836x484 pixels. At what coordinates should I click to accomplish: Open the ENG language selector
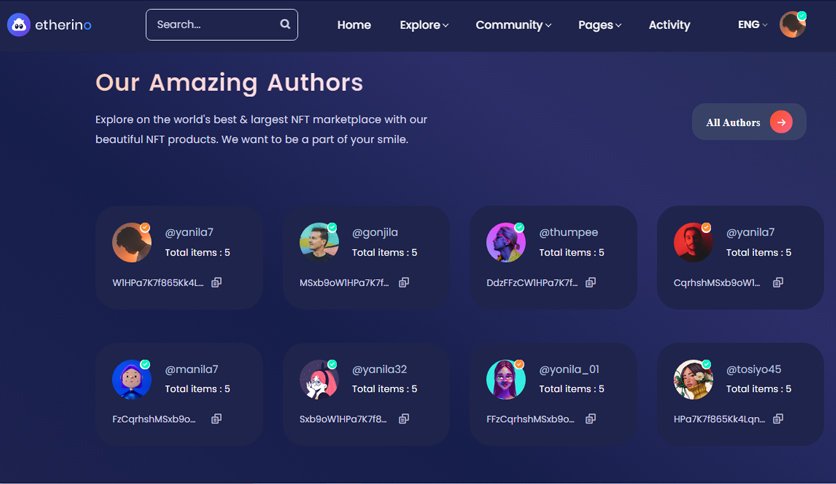coord(752,25)
